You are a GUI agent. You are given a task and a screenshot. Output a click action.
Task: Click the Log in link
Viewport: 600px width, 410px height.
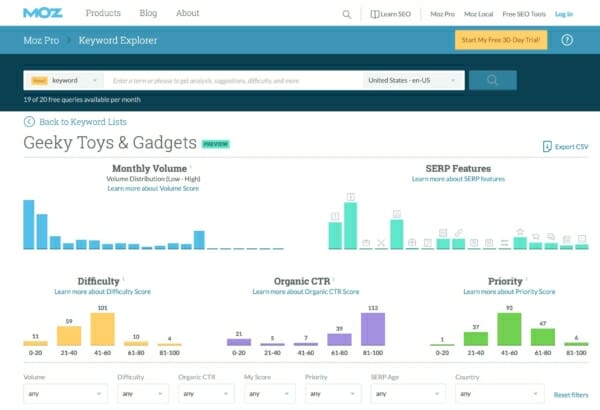pyautogui.click(x=564, y=14)
